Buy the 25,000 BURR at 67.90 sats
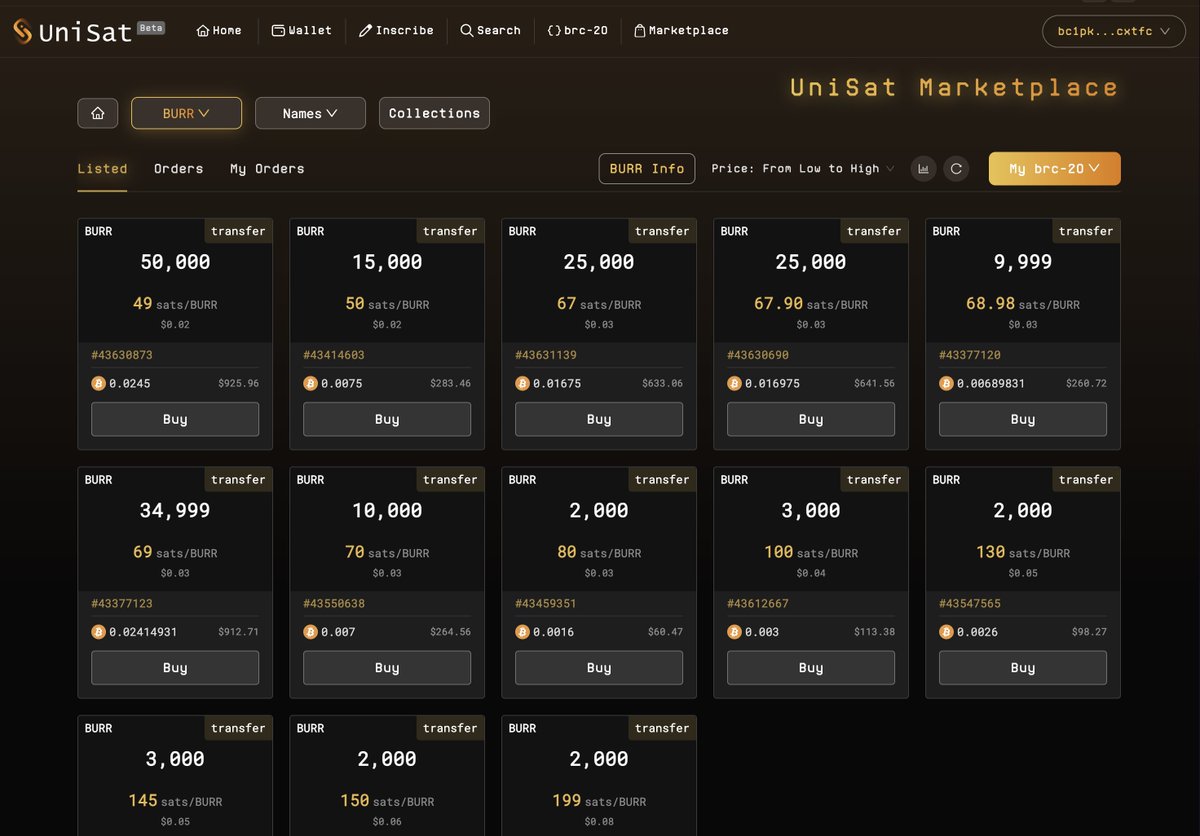Image resolution: width=1200 pixels, height=836 pixels. [811, 419]
